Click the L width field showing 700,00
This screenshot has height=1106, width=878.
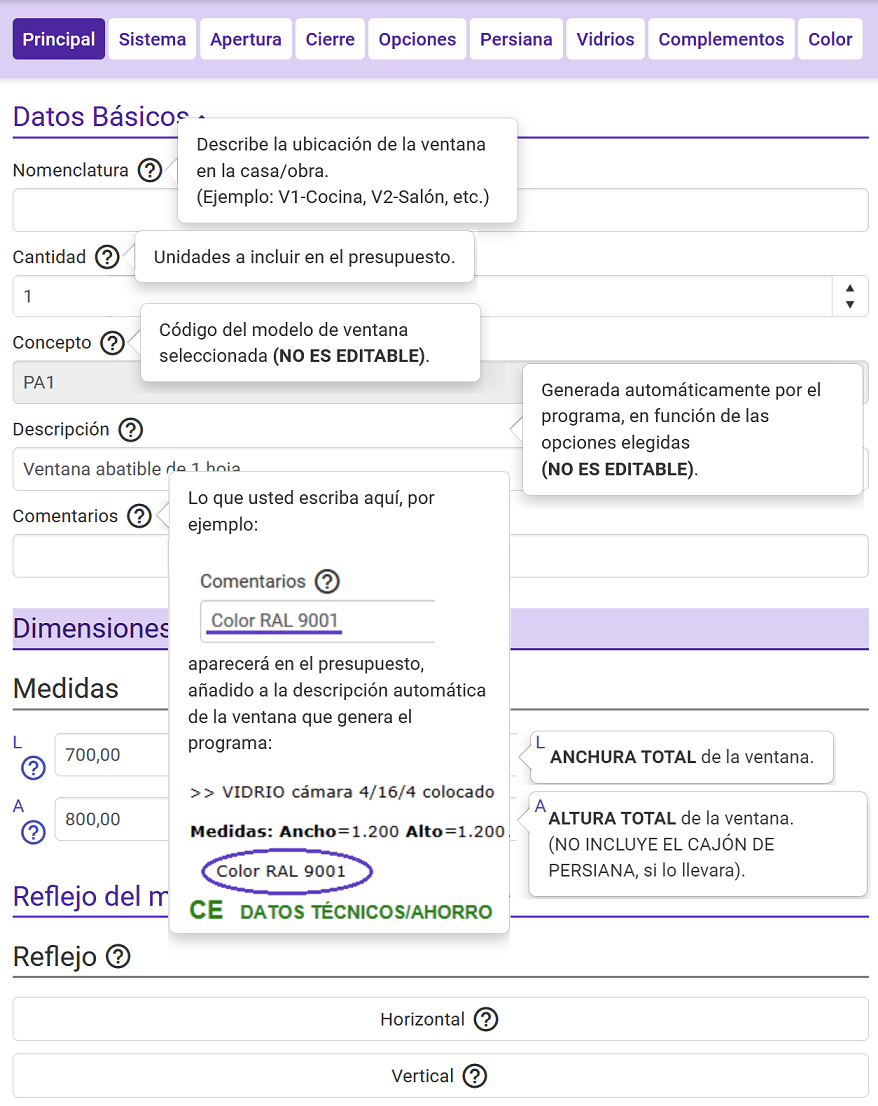tap(112, 755)
